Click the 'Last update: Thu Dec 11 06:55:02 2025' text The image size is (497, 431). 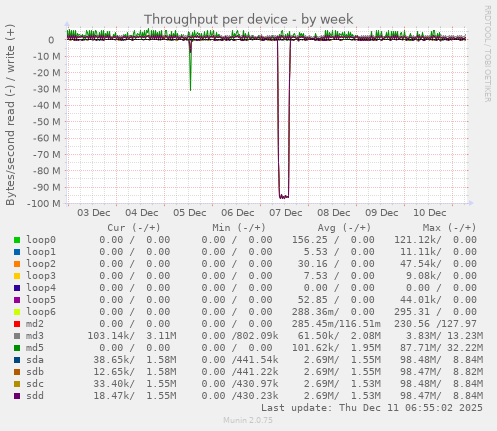(x=372, y=408)
